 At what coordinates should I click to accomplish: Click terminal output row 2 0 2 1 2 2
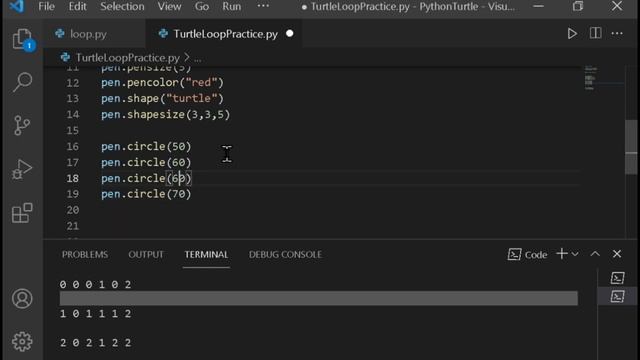(96, 342)
